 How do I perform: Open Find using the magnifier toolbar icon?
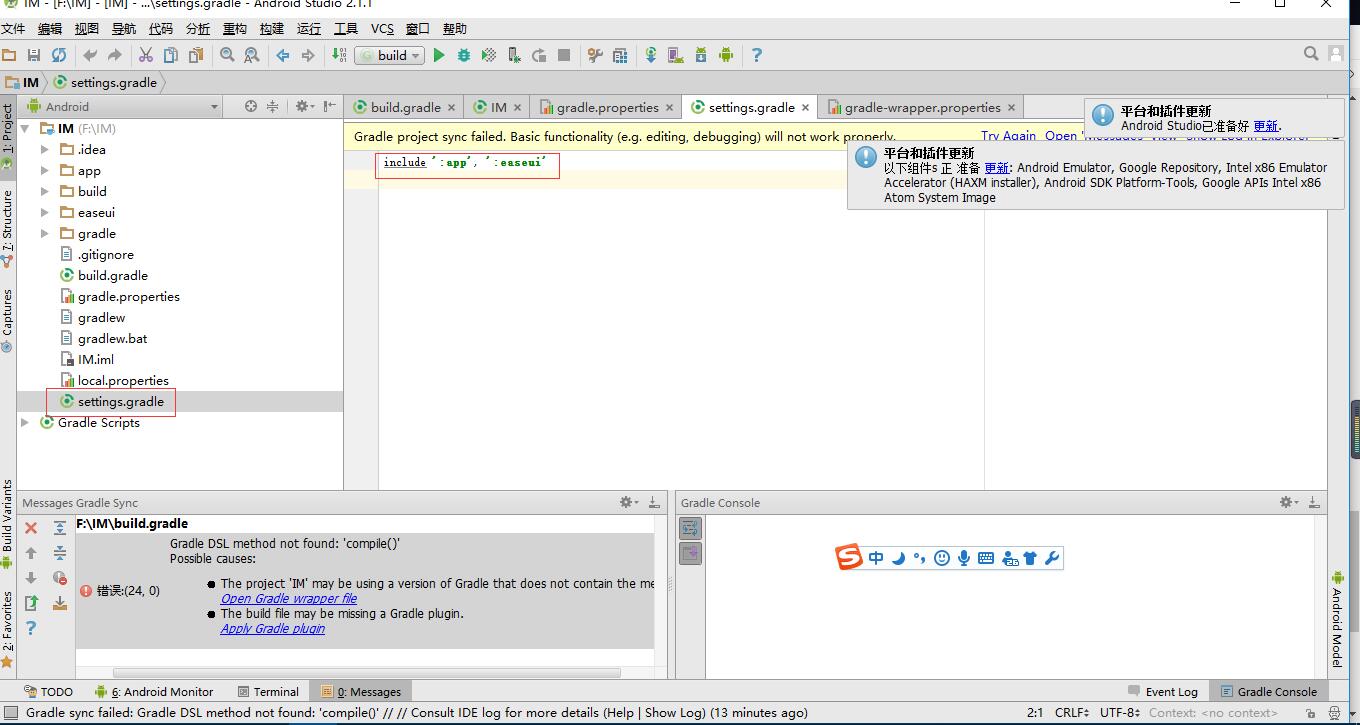tap(227, 56)
